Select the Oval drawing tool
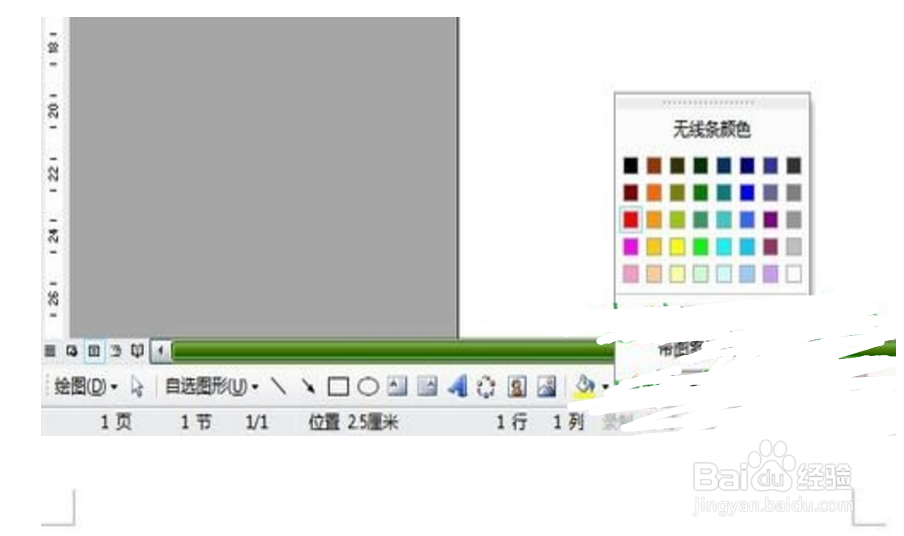This screenshot has width=904, height=536. pyautogui.click(x=368, y=386)
